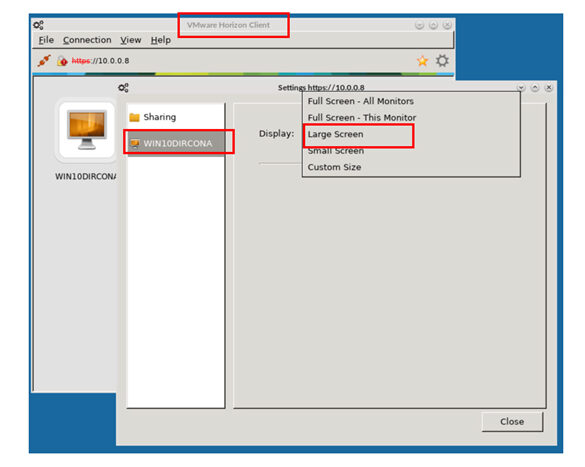
Task: Select Sharing in the settings list
Action: [x=176, y=117]
